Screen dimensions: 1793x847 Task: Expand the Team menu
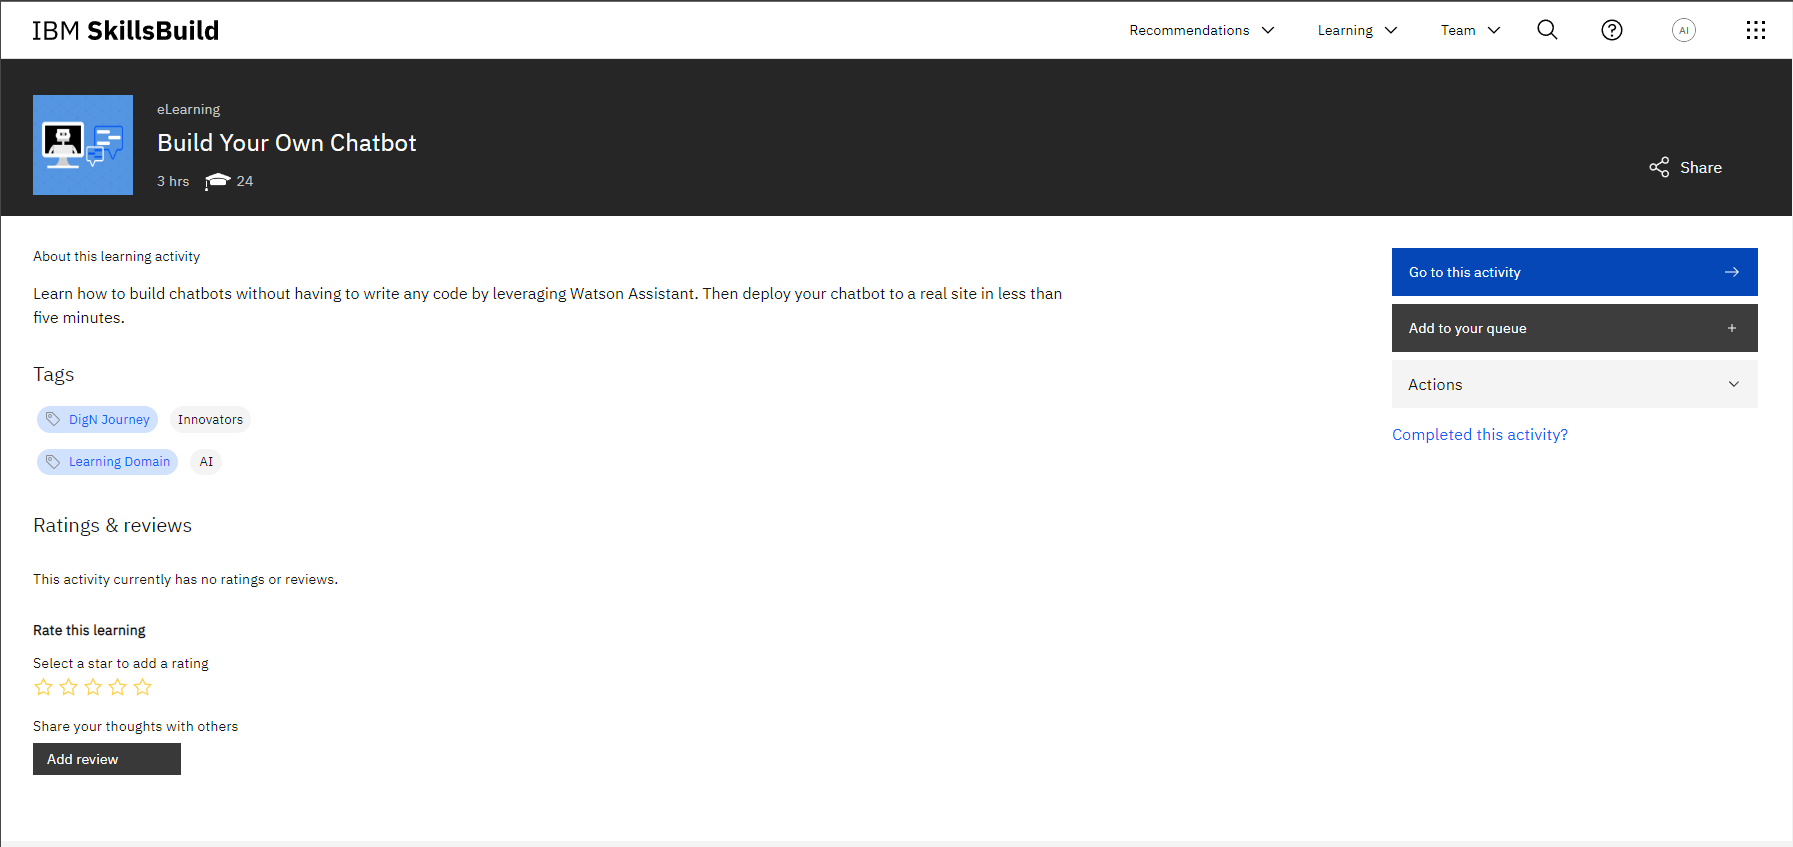pyautogui.click(x=1470, y=30)
